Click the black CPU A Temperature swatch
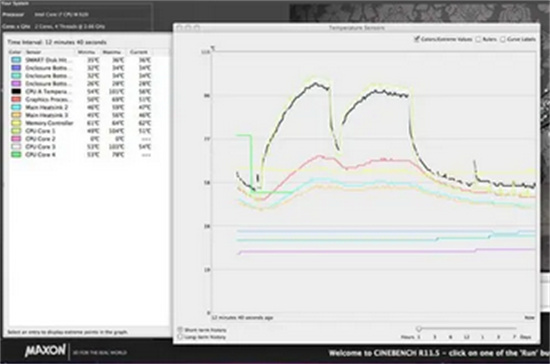 tap(16, 92)
